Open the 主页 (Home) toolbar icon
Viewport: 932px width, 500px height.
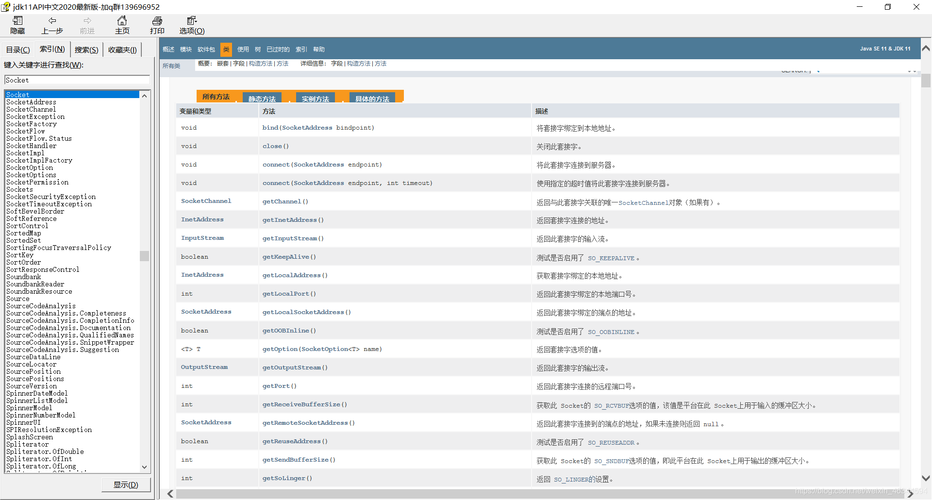pos(122,25)
